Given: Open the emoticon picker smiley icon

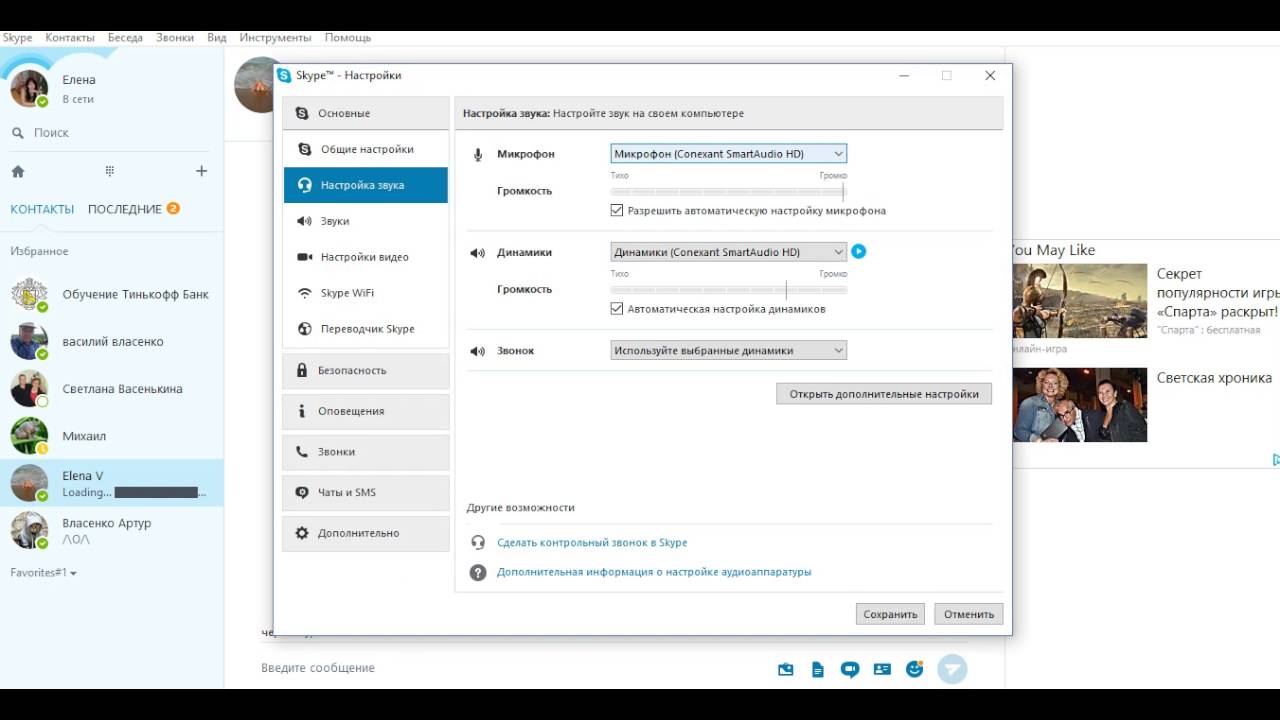Looking at the screenshot, I should (x=914, y=669).
